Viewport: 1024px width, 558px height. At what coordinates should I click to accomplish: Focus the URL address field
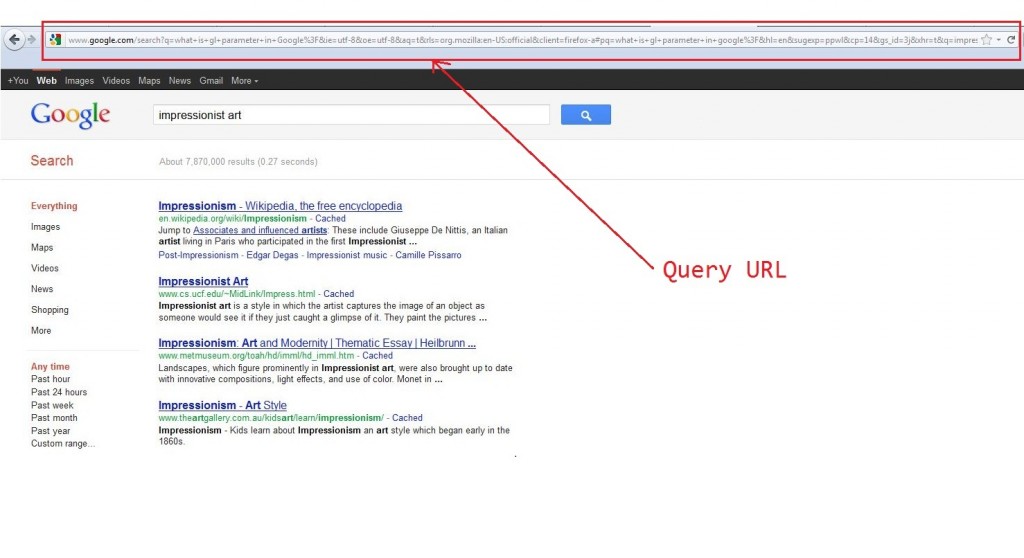(x=522, y=40)
